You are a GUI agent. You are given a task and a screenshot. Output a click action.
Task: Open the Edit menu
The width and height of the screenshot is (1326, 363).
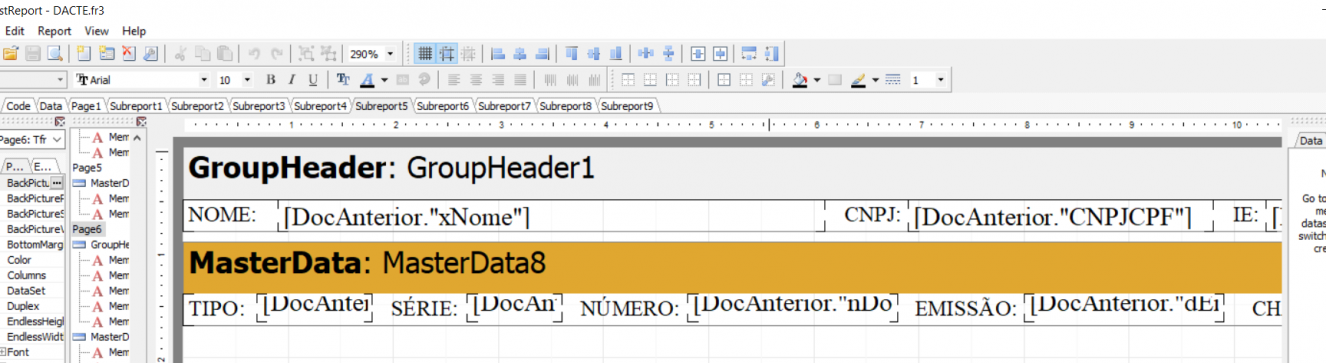pyautogui.click(x=14, y=31)
